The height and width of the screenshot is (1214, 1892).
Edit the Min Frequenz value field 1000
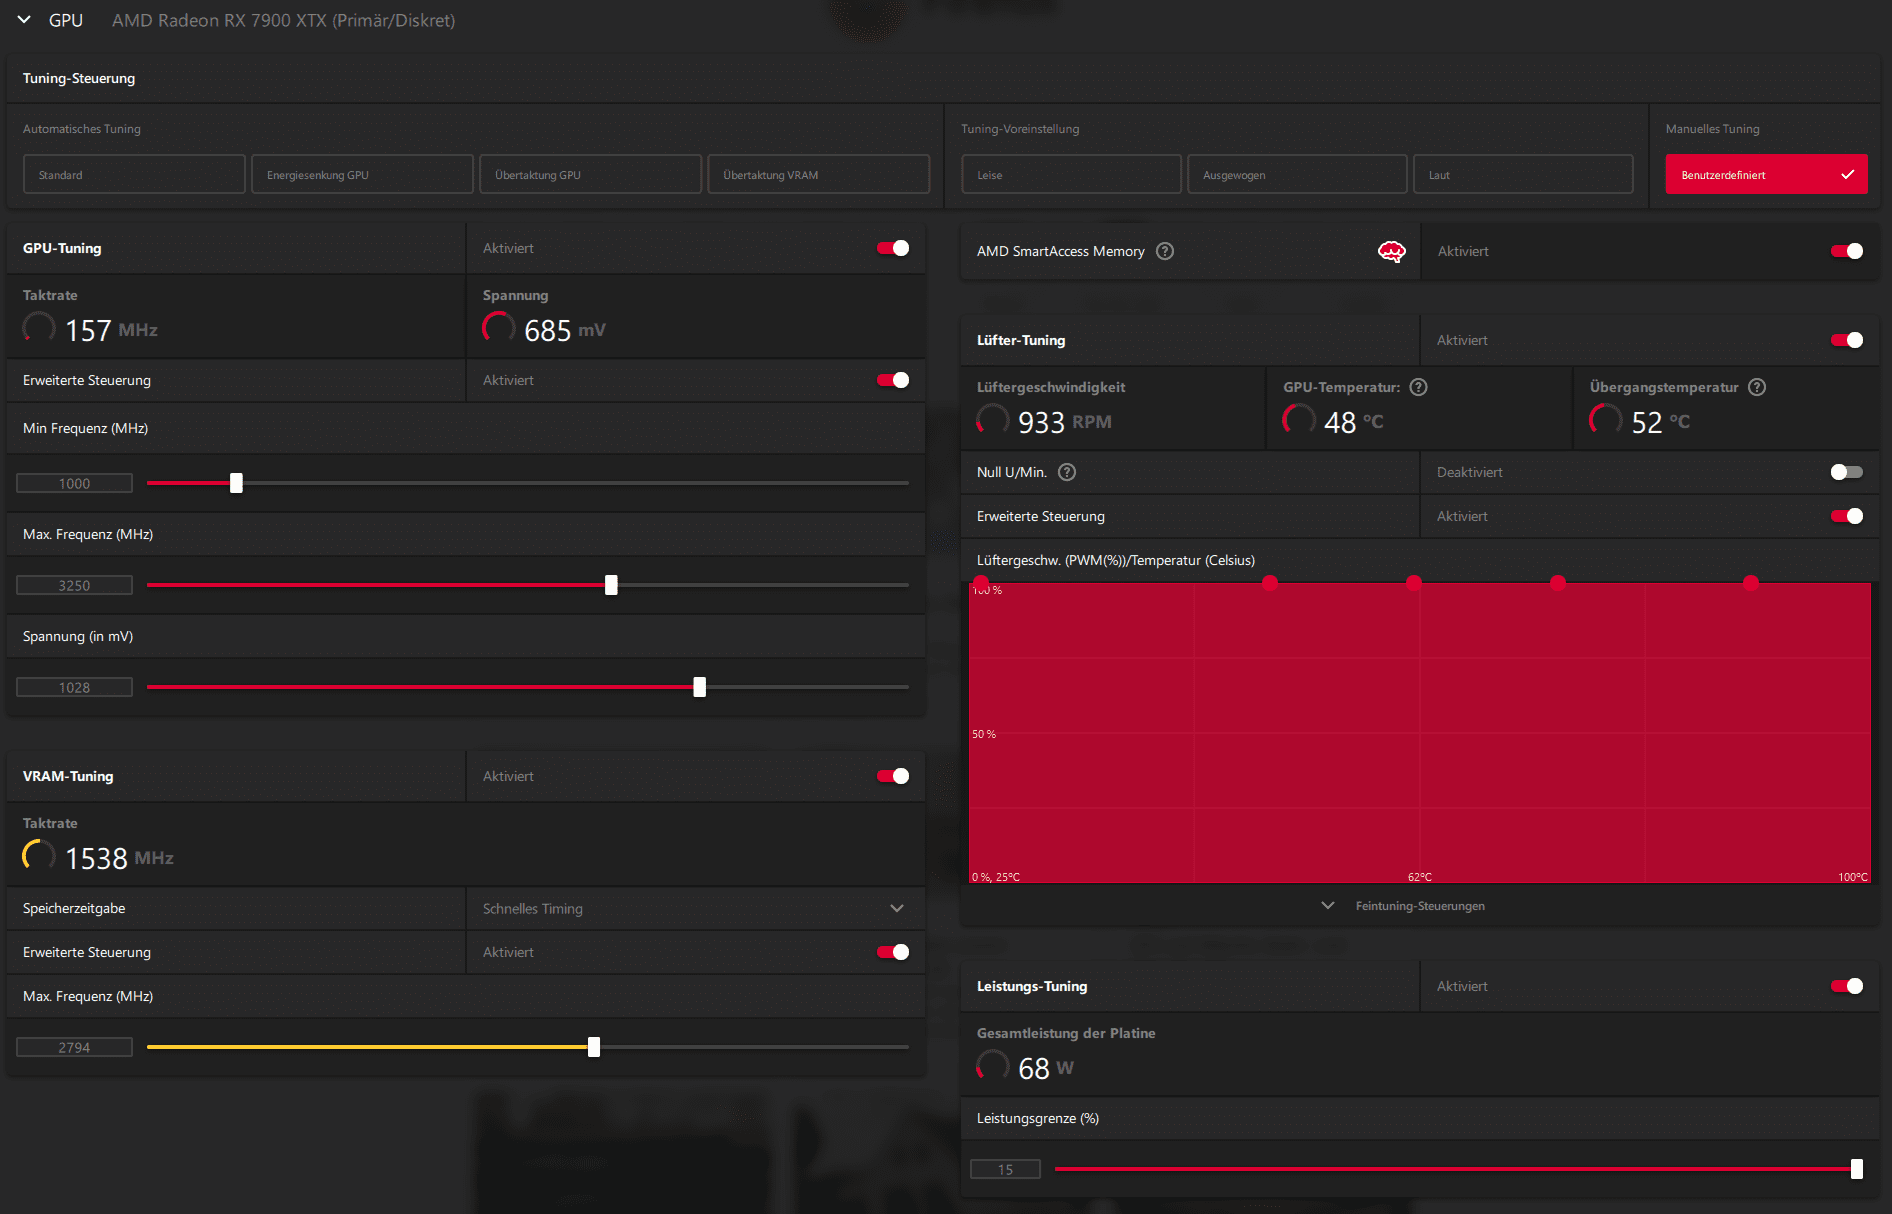click(x=74, y=483)
